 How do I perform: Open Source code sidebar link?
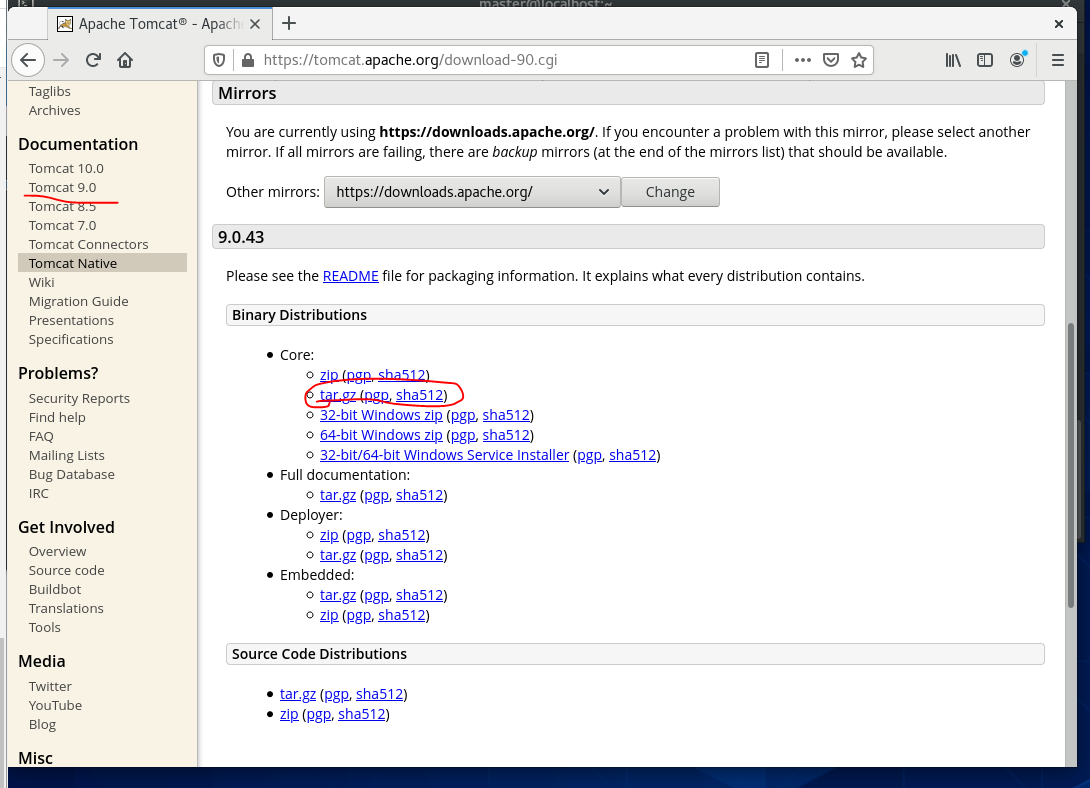(x=67, y=571)
